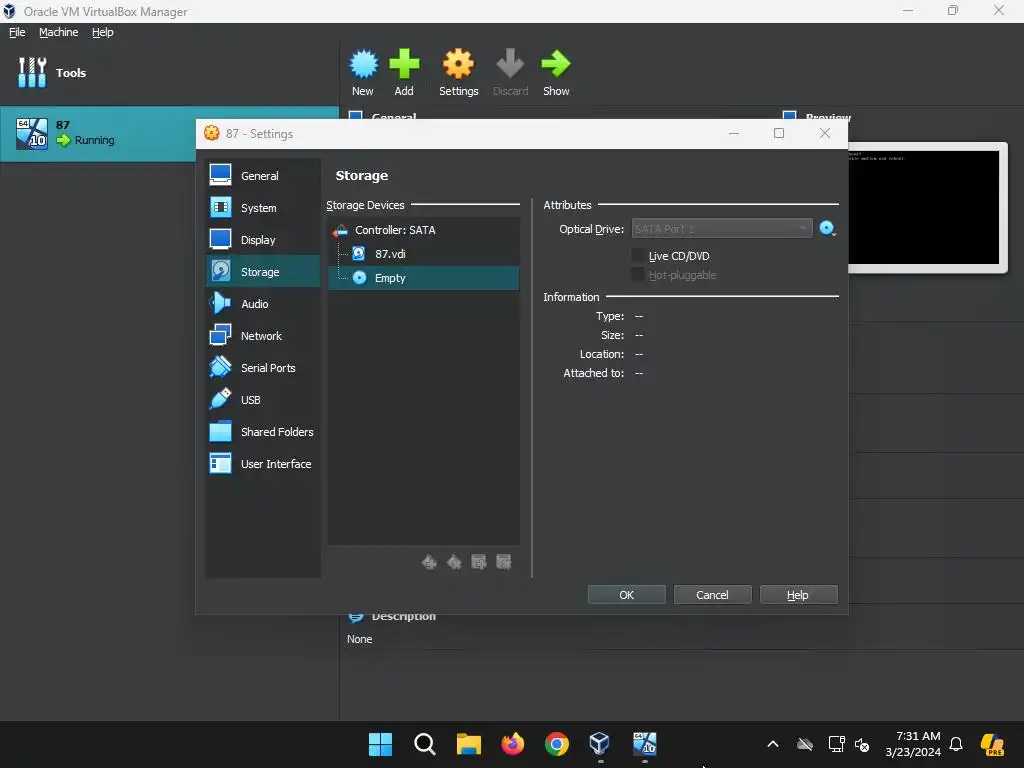Click the VM preview thumbnail
Screen dimensions: 1024x768
[924, 207]
